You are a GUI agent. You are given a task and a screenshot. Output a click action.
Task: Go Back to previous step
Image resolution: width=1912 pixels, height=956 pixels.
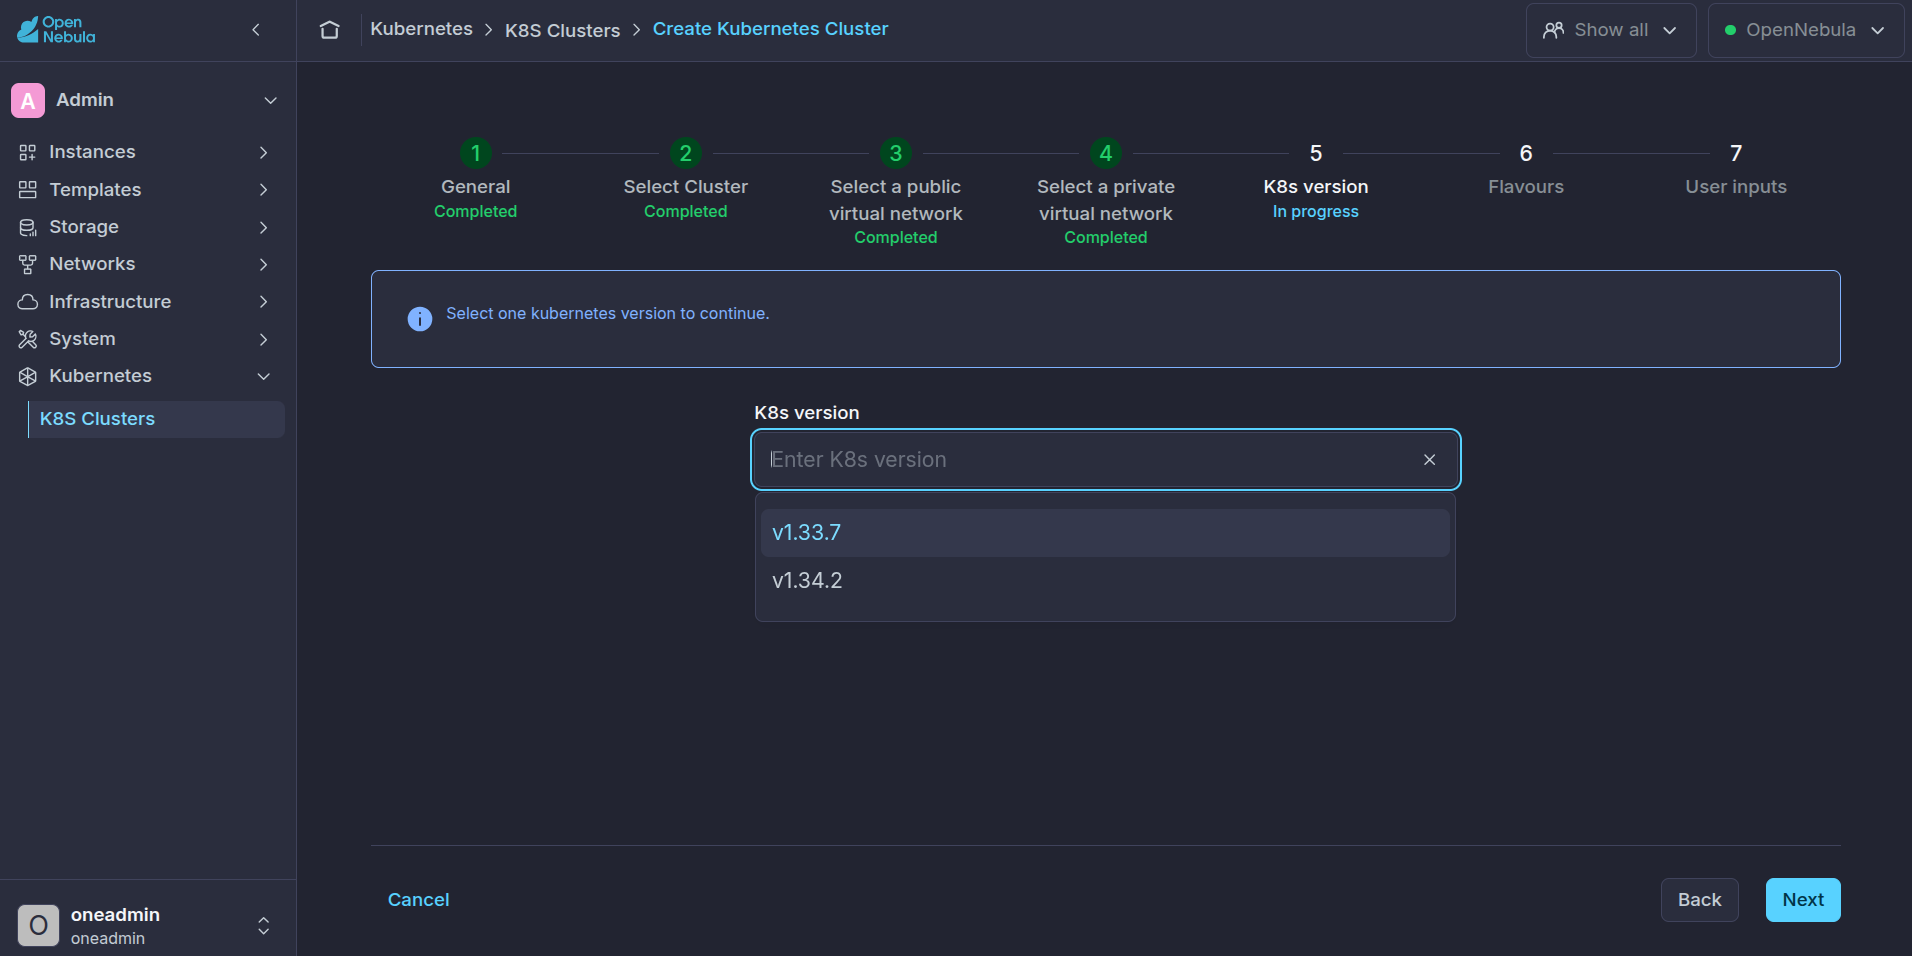[1699, 900]
